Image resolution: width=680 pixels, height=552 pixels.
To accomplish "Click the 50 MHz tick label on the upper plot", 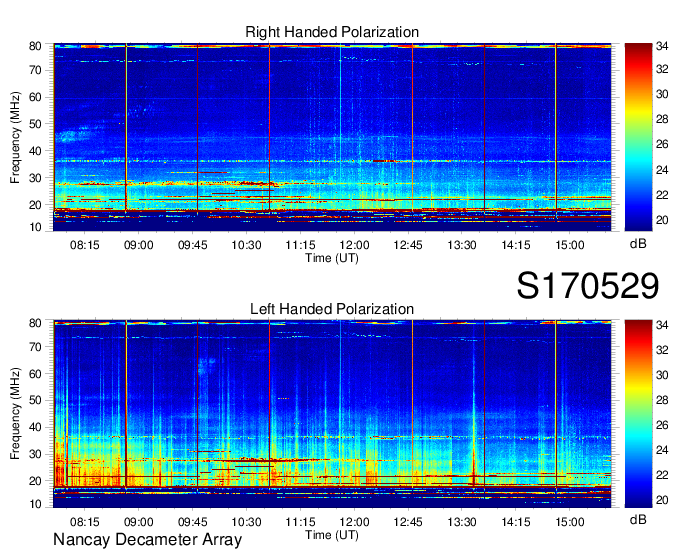I will click(x=35, y=124).
